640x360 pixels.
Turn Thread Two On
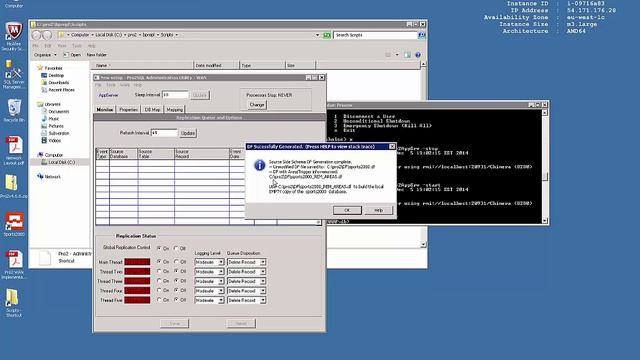pyautogui.click(x=159, y=271)
